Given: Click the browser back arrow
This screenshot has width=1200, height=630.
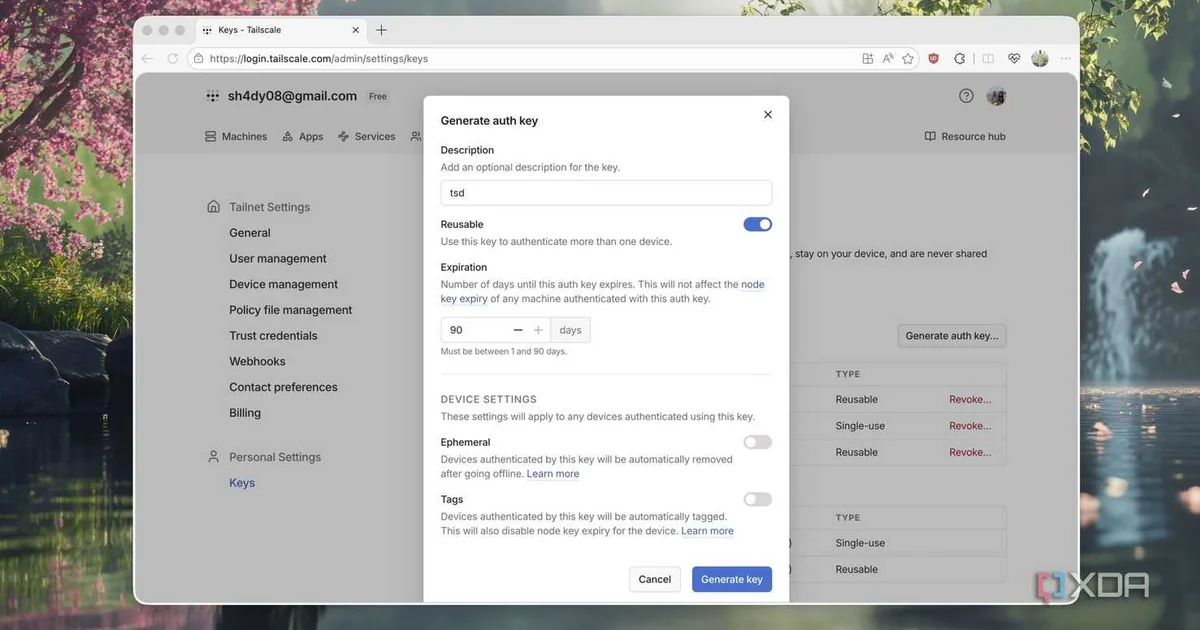Looking at the screenshot, I should 148,59.
